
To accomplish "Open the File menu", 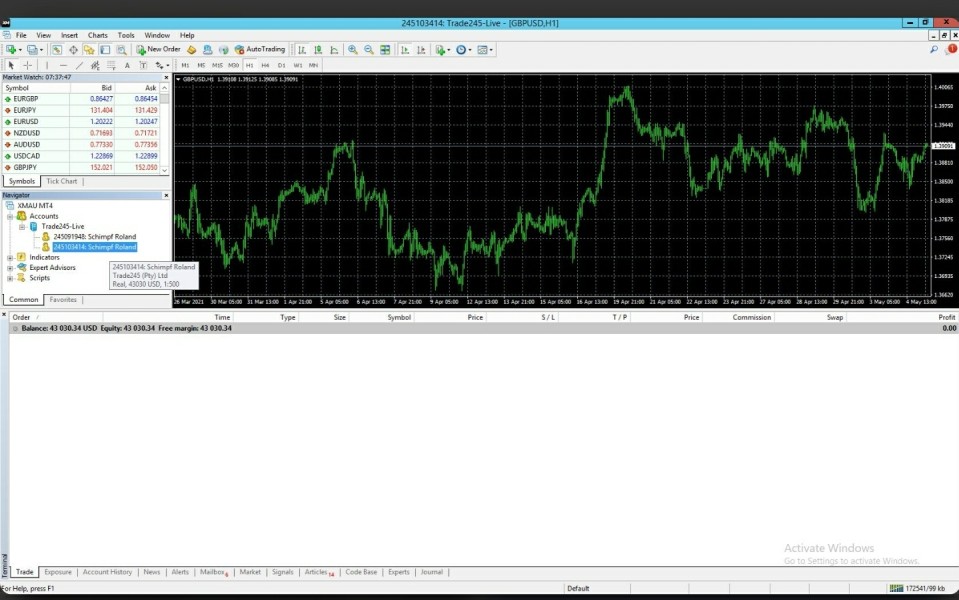I will (21, 35).
